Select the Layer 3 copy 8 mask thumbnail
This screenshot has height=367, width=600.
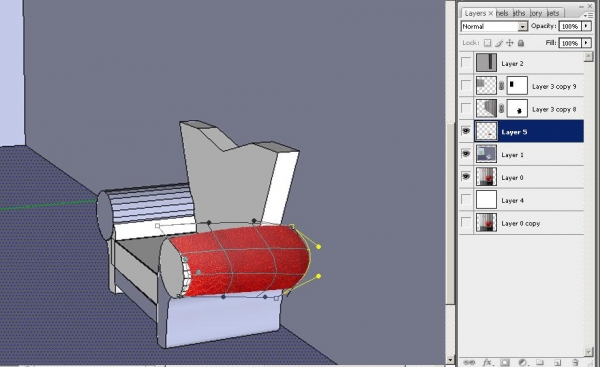tap(517, 108)
